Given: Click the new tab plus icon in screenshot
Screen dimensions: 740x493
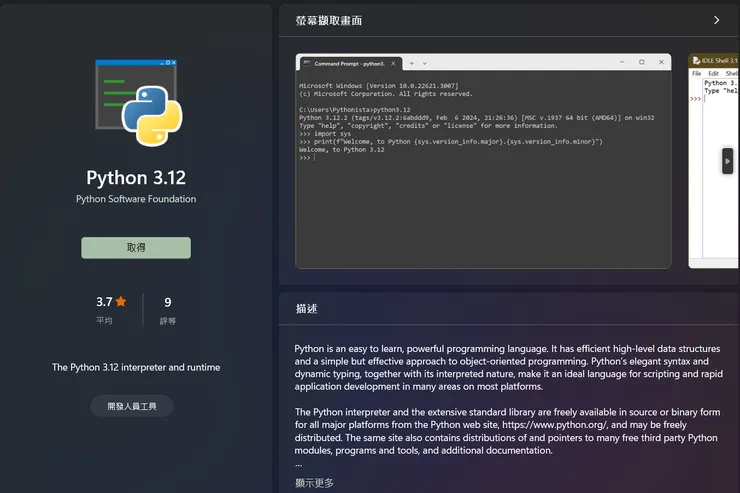Looking at the screenshot, I should [412, 63].
